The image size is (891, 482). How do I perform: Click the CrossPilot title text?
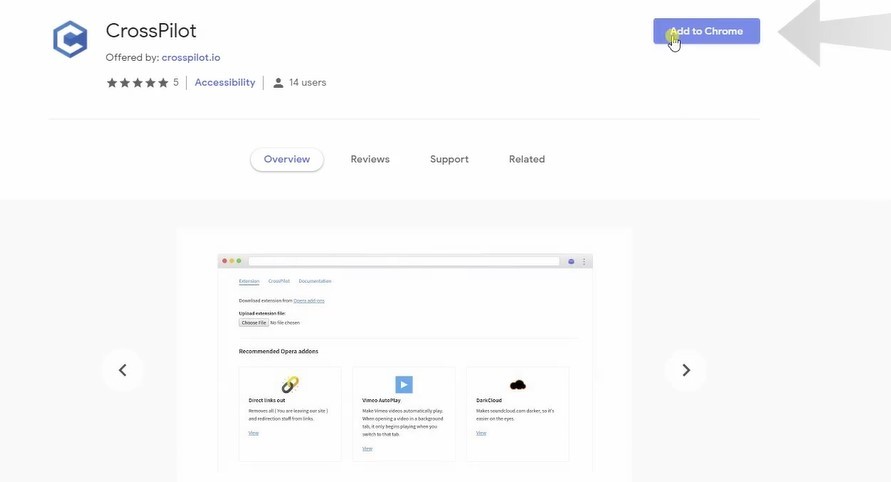[x=151, y=31]
